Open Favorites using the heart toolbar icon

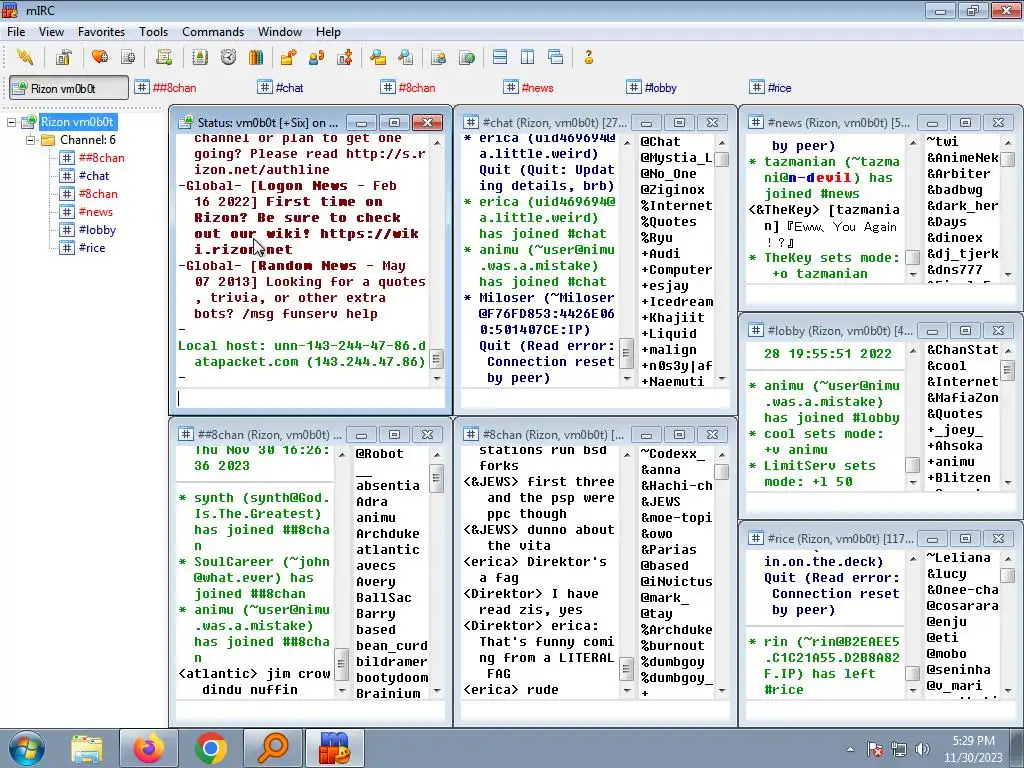coord(100,57)
